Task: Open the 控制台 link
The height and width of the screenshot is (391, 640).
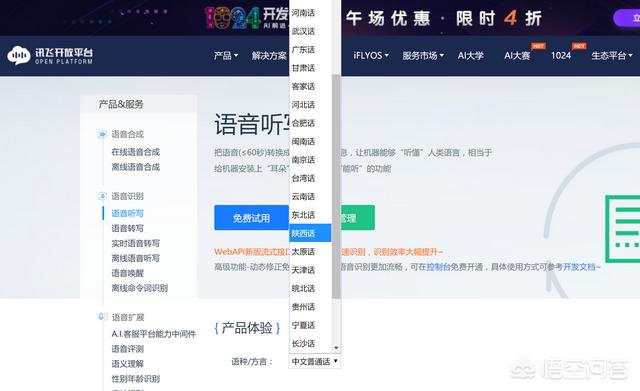Action: click(x=438, y=267)
